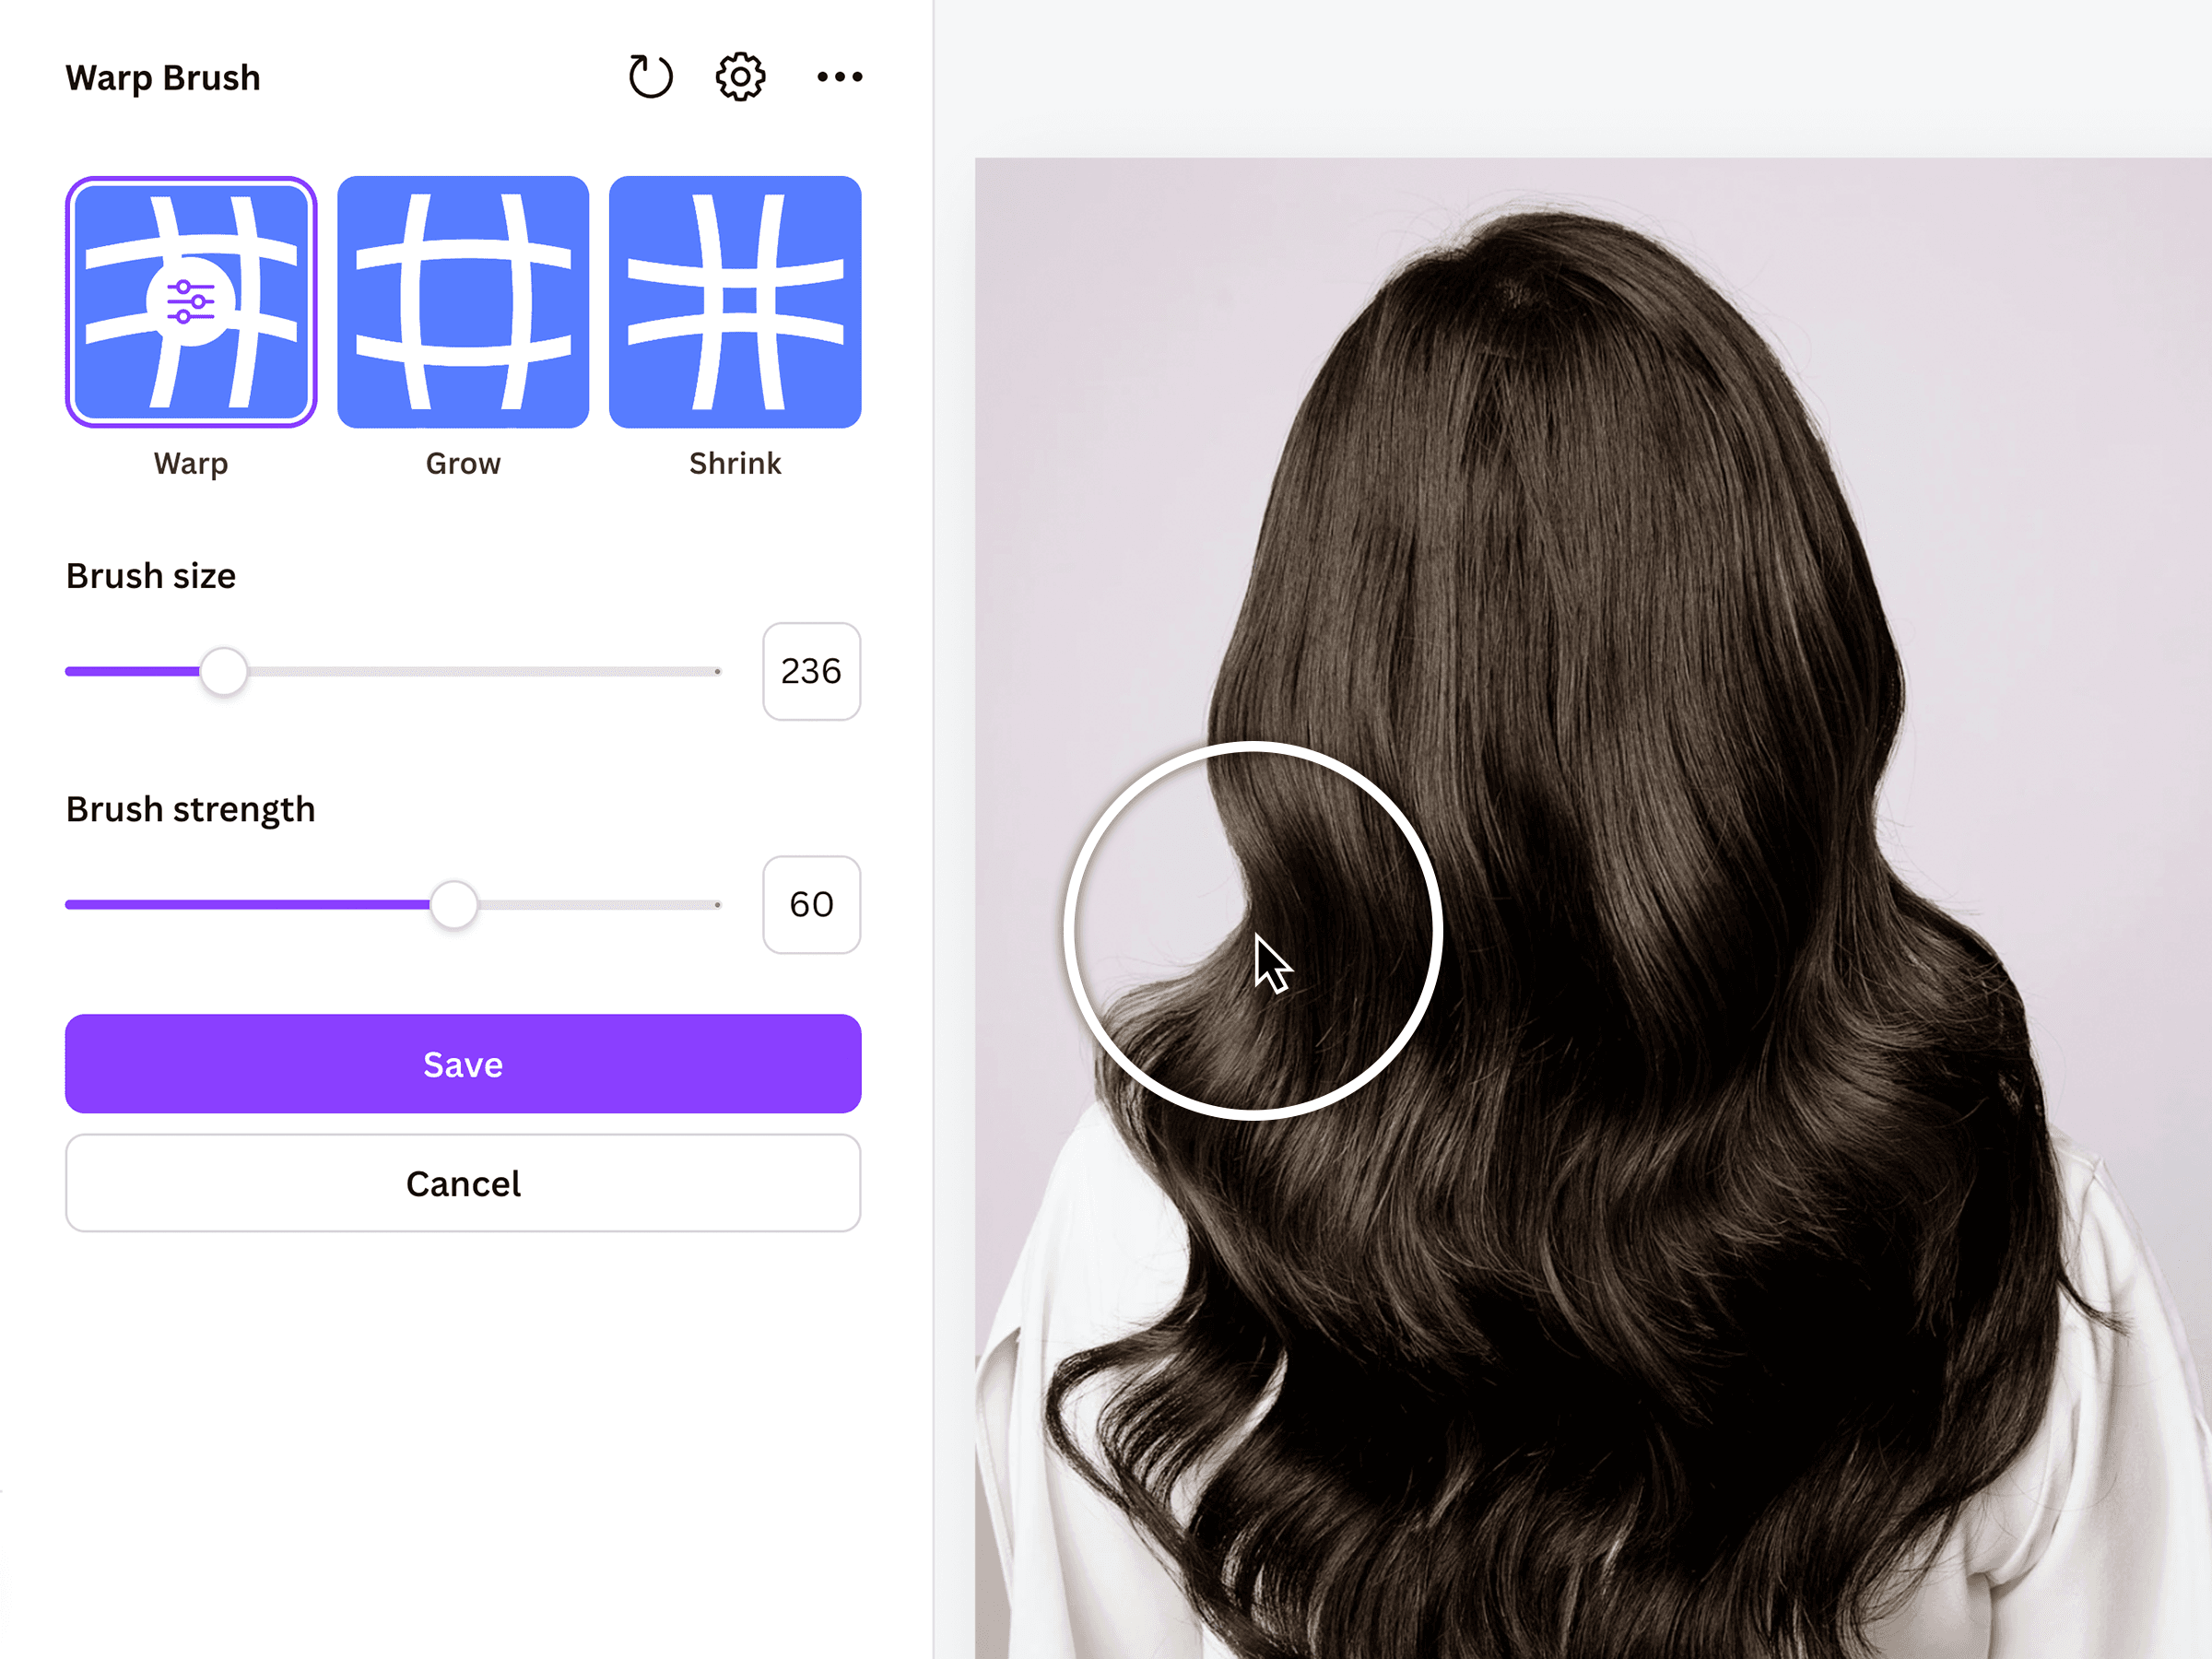Click the hair photo on the canvas
The width and height of the screenshot is (2212, 1659).
click(x=1593, y=908)
